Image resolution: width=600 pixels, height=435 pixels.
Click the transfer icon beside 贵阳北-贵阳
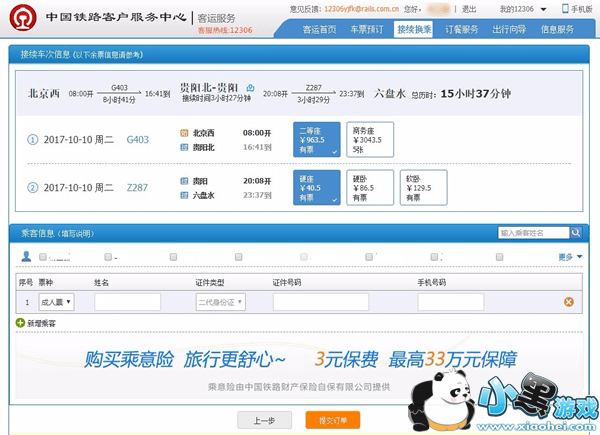pos(251,88)
